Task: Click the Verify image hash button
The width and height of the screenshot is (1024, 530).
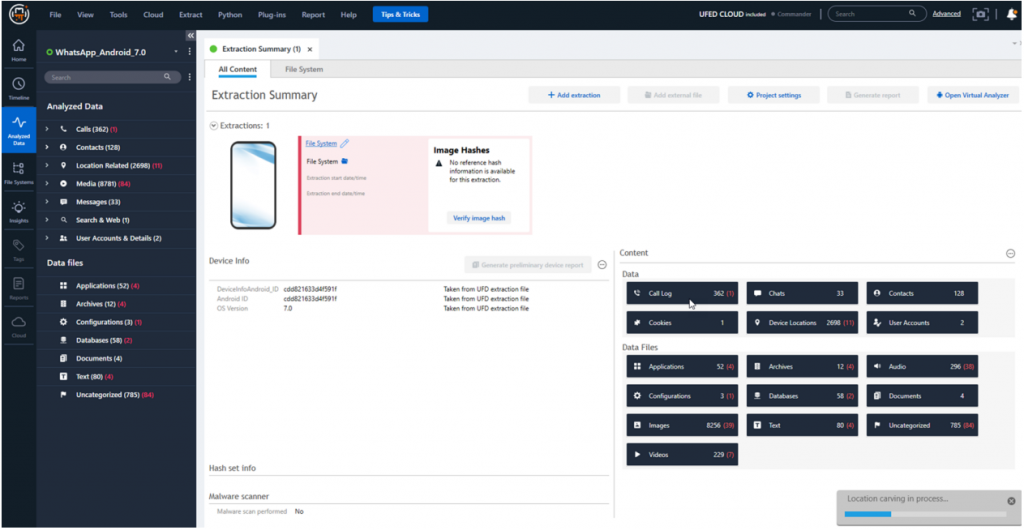Action: coord(479,218)
